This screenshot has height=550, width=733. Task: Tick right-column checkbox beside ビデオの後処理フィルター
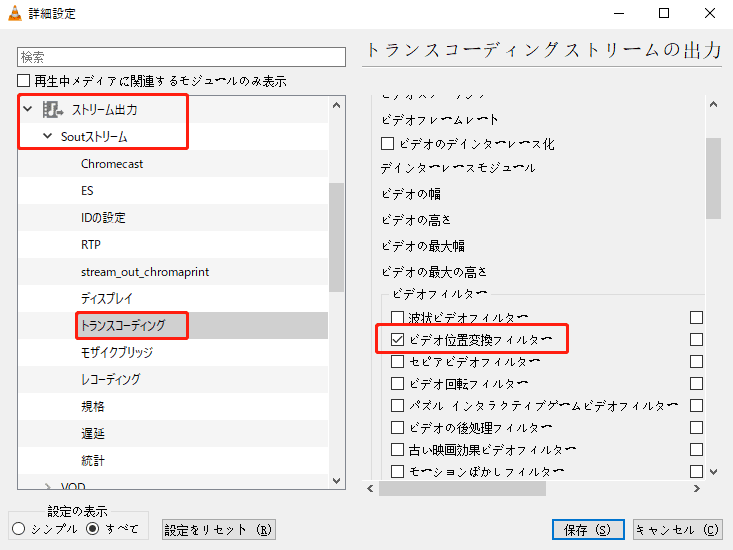[x=697, y=428]
